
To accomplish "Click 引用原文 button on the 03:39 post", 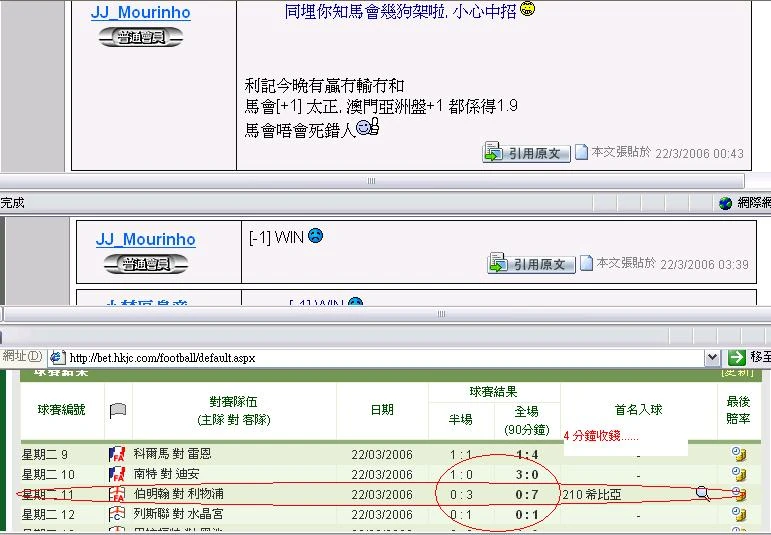I will tap(531, 264).
